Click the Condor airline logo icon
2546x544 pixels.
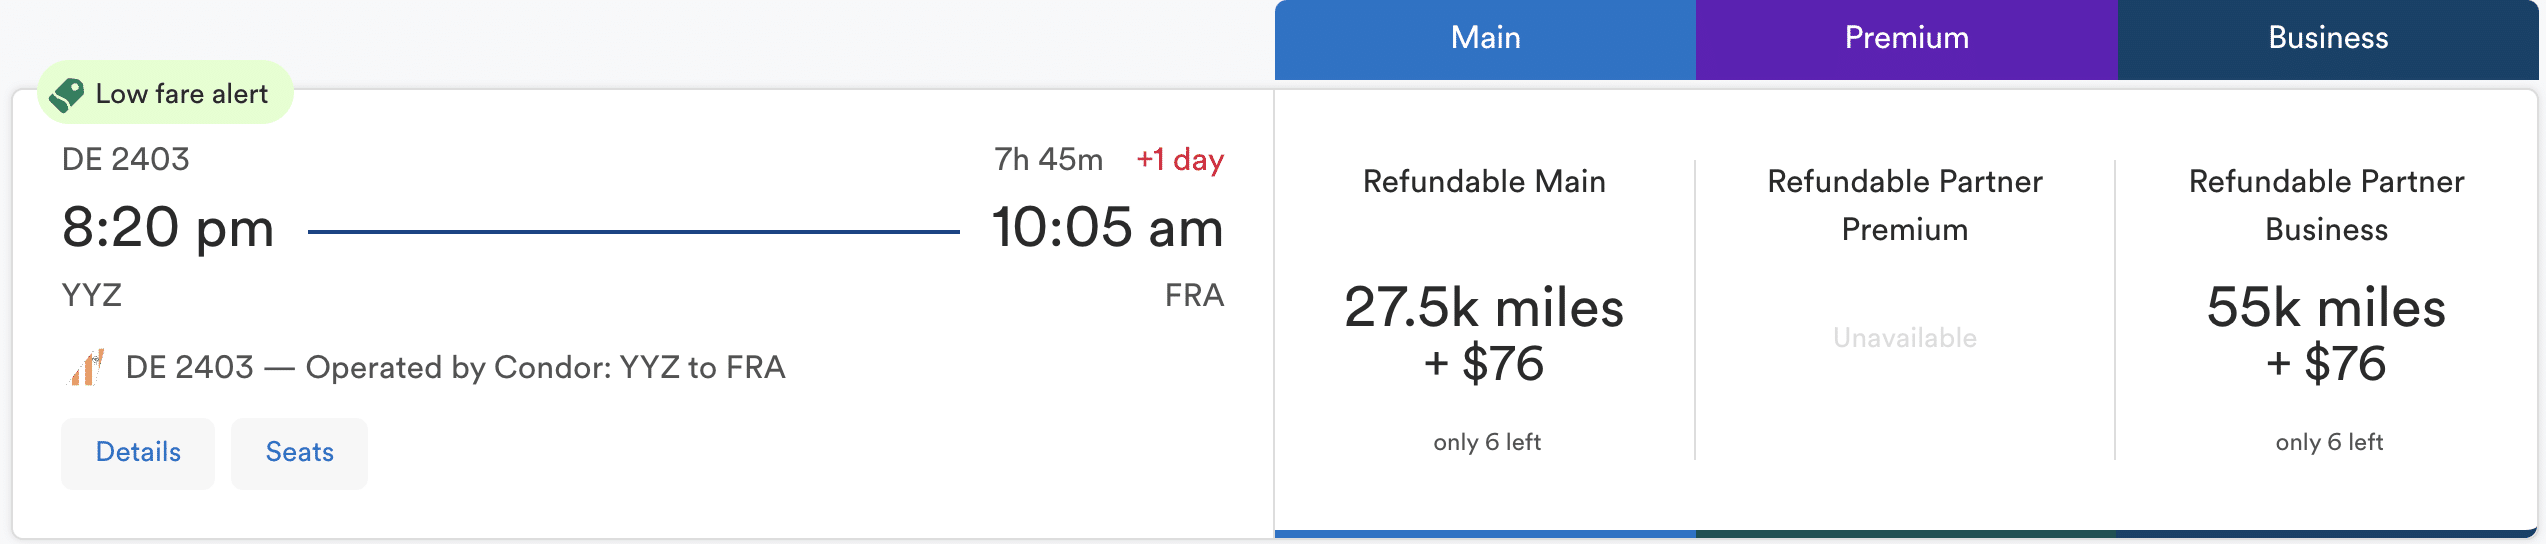point(87,368)
